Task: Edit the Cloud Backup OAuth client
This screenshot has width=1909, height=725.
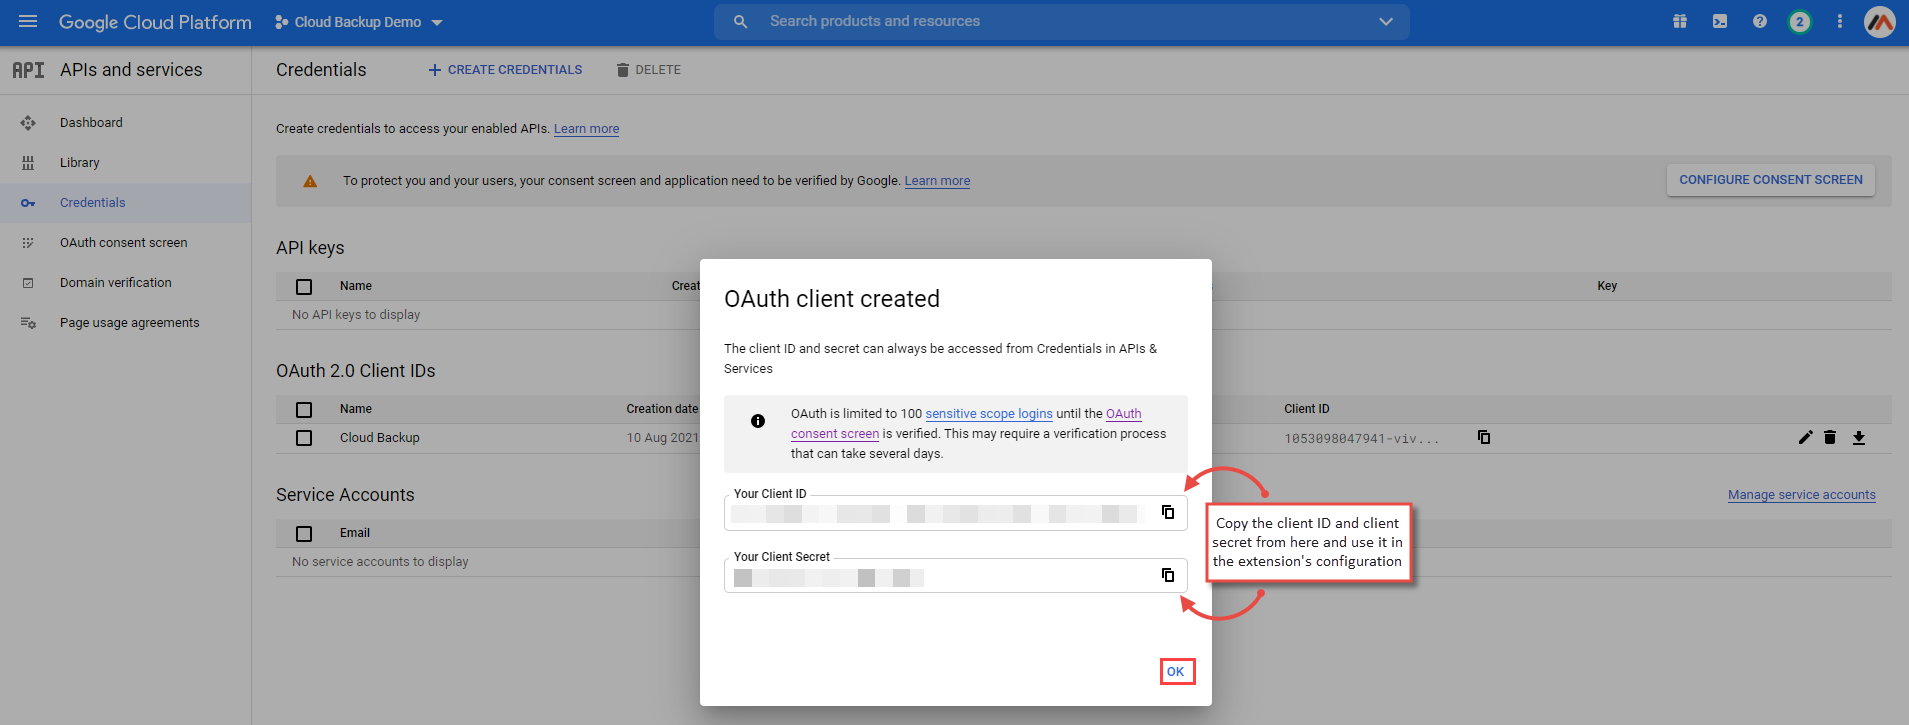Action: coord(1805,437)
